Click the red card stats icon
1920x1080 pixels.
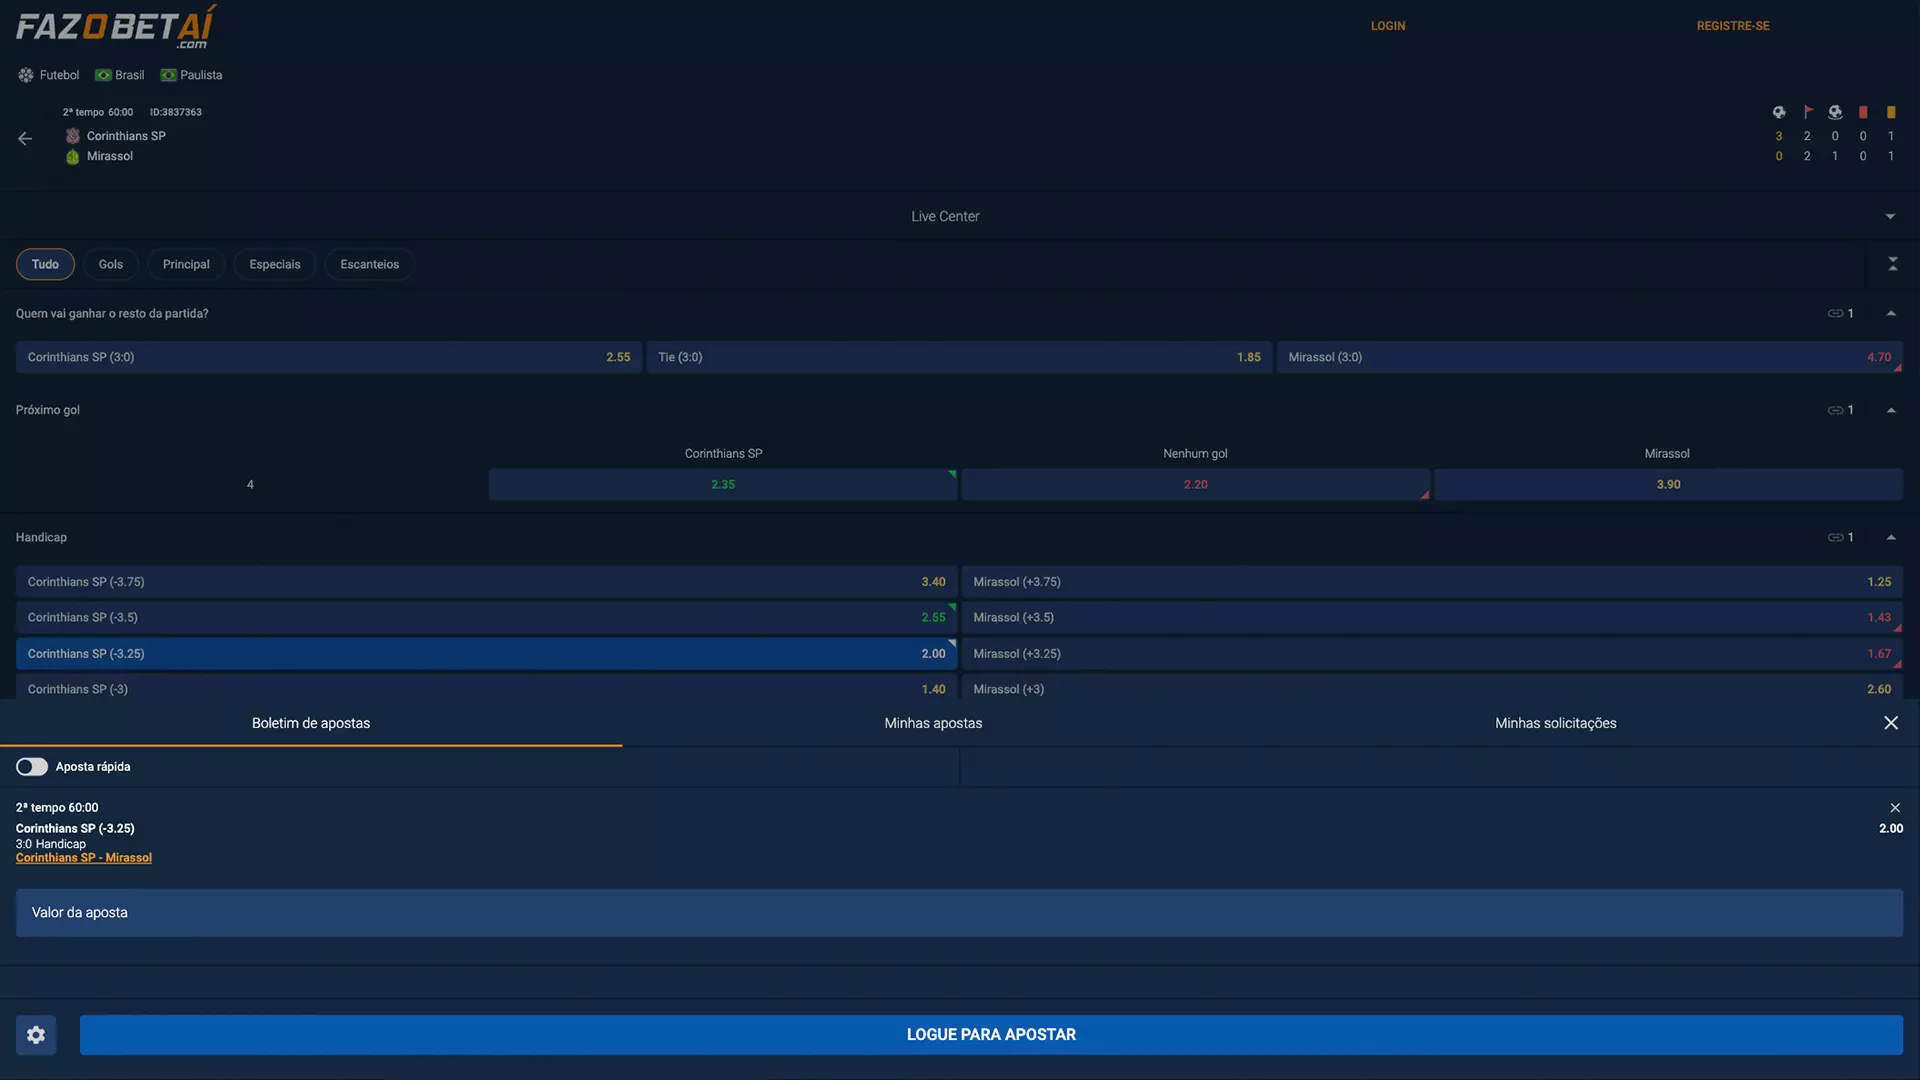pyautogui.click(x=1863, y=112)
